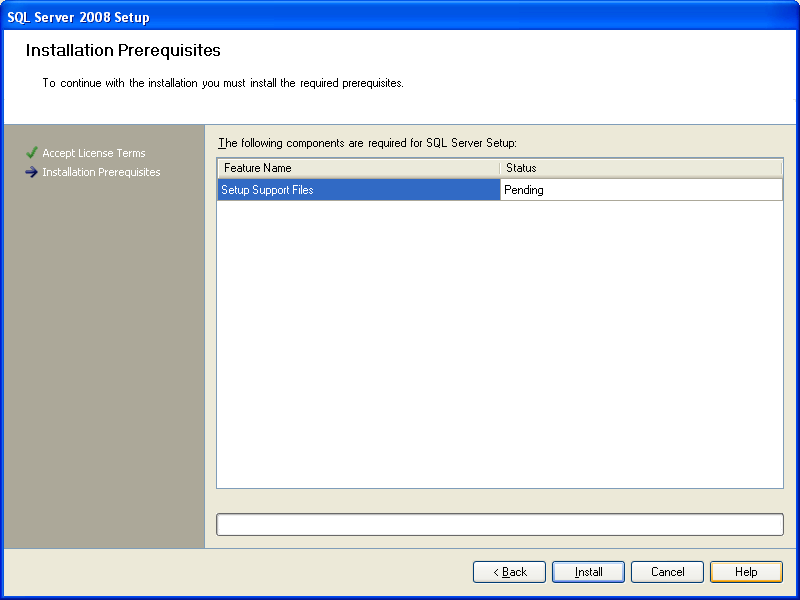800x600 pixels.
Task: Click the green checkmark beside Accept License Terms
Action: (x=32, y=153)
